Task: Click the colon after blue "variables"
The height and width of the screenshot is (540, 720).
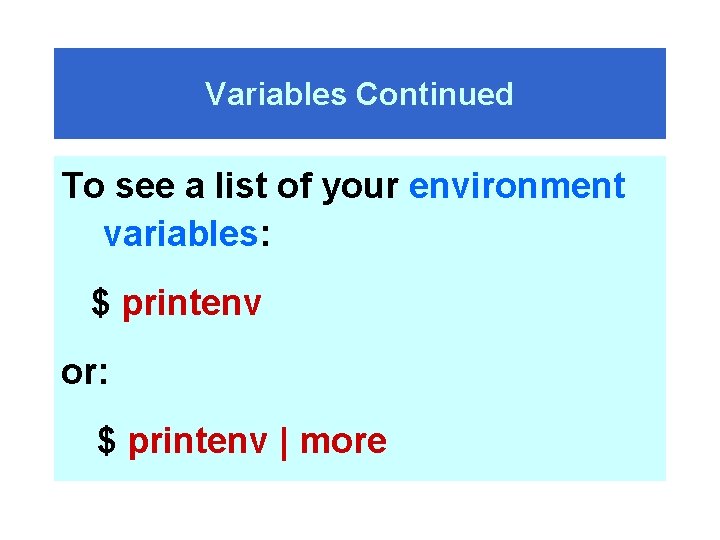Action: coord(265,236)
